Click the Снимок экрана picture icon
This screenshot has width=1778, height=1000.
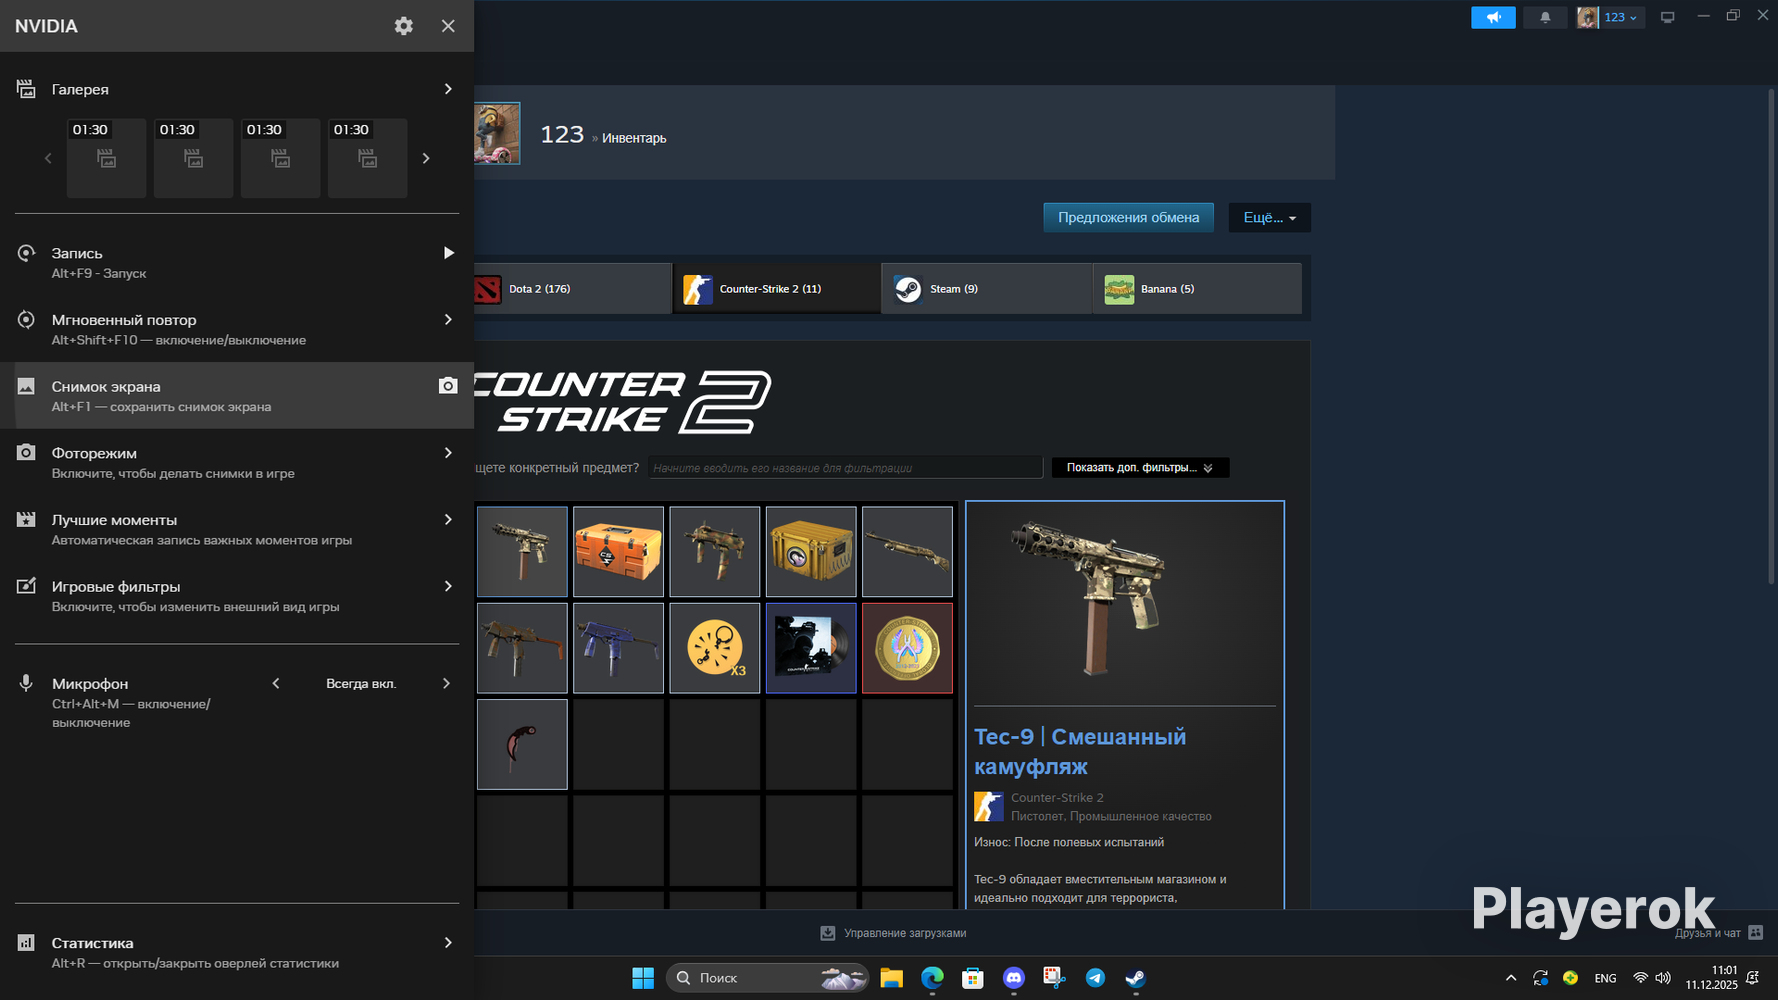[x=26, y=386]
